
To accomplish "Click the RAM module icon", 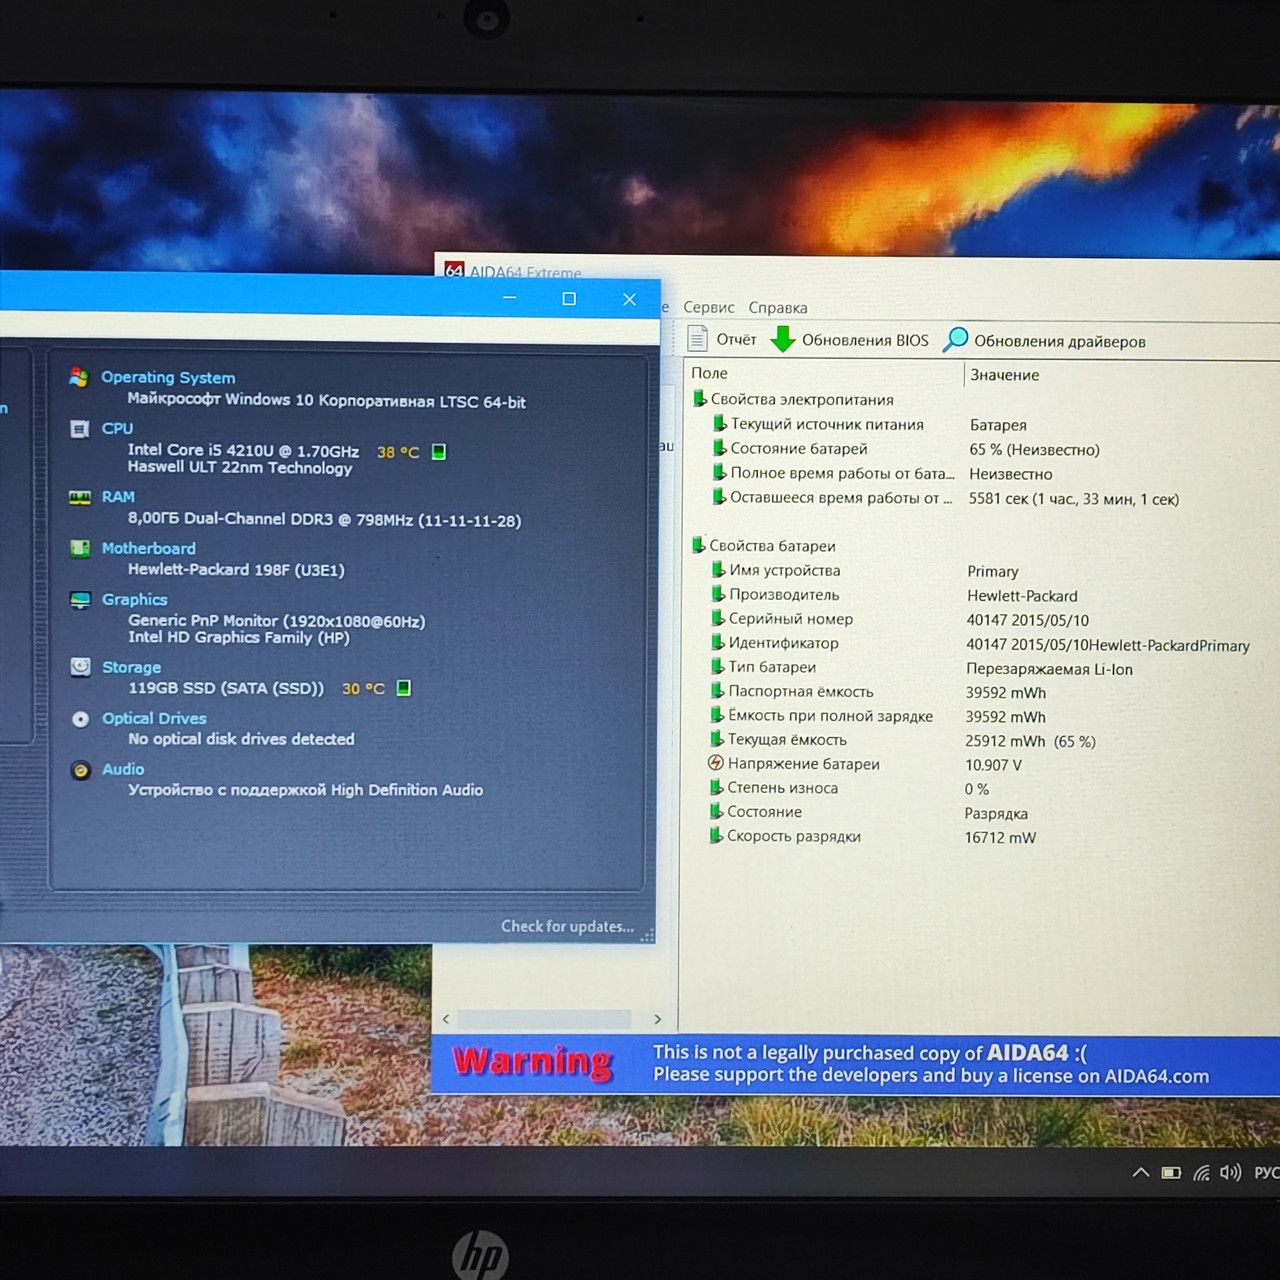I will click(x=80, y=497).
